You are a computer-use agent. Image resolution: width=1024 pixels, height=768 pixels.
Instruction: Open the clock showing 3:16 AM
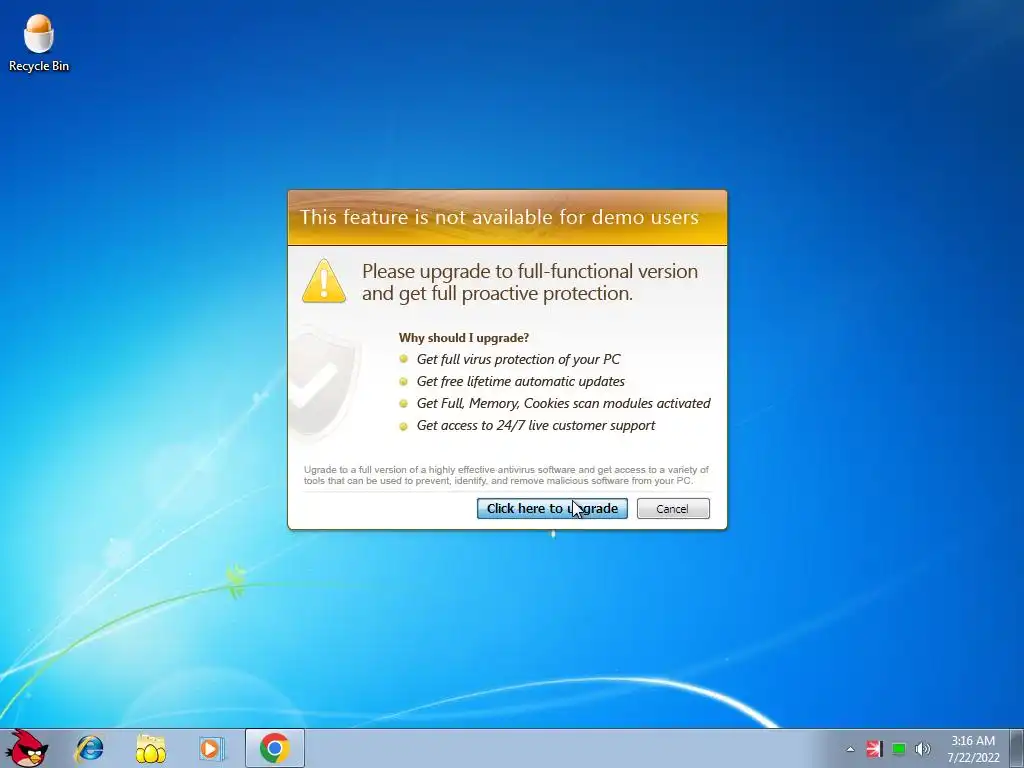(973, 749)
